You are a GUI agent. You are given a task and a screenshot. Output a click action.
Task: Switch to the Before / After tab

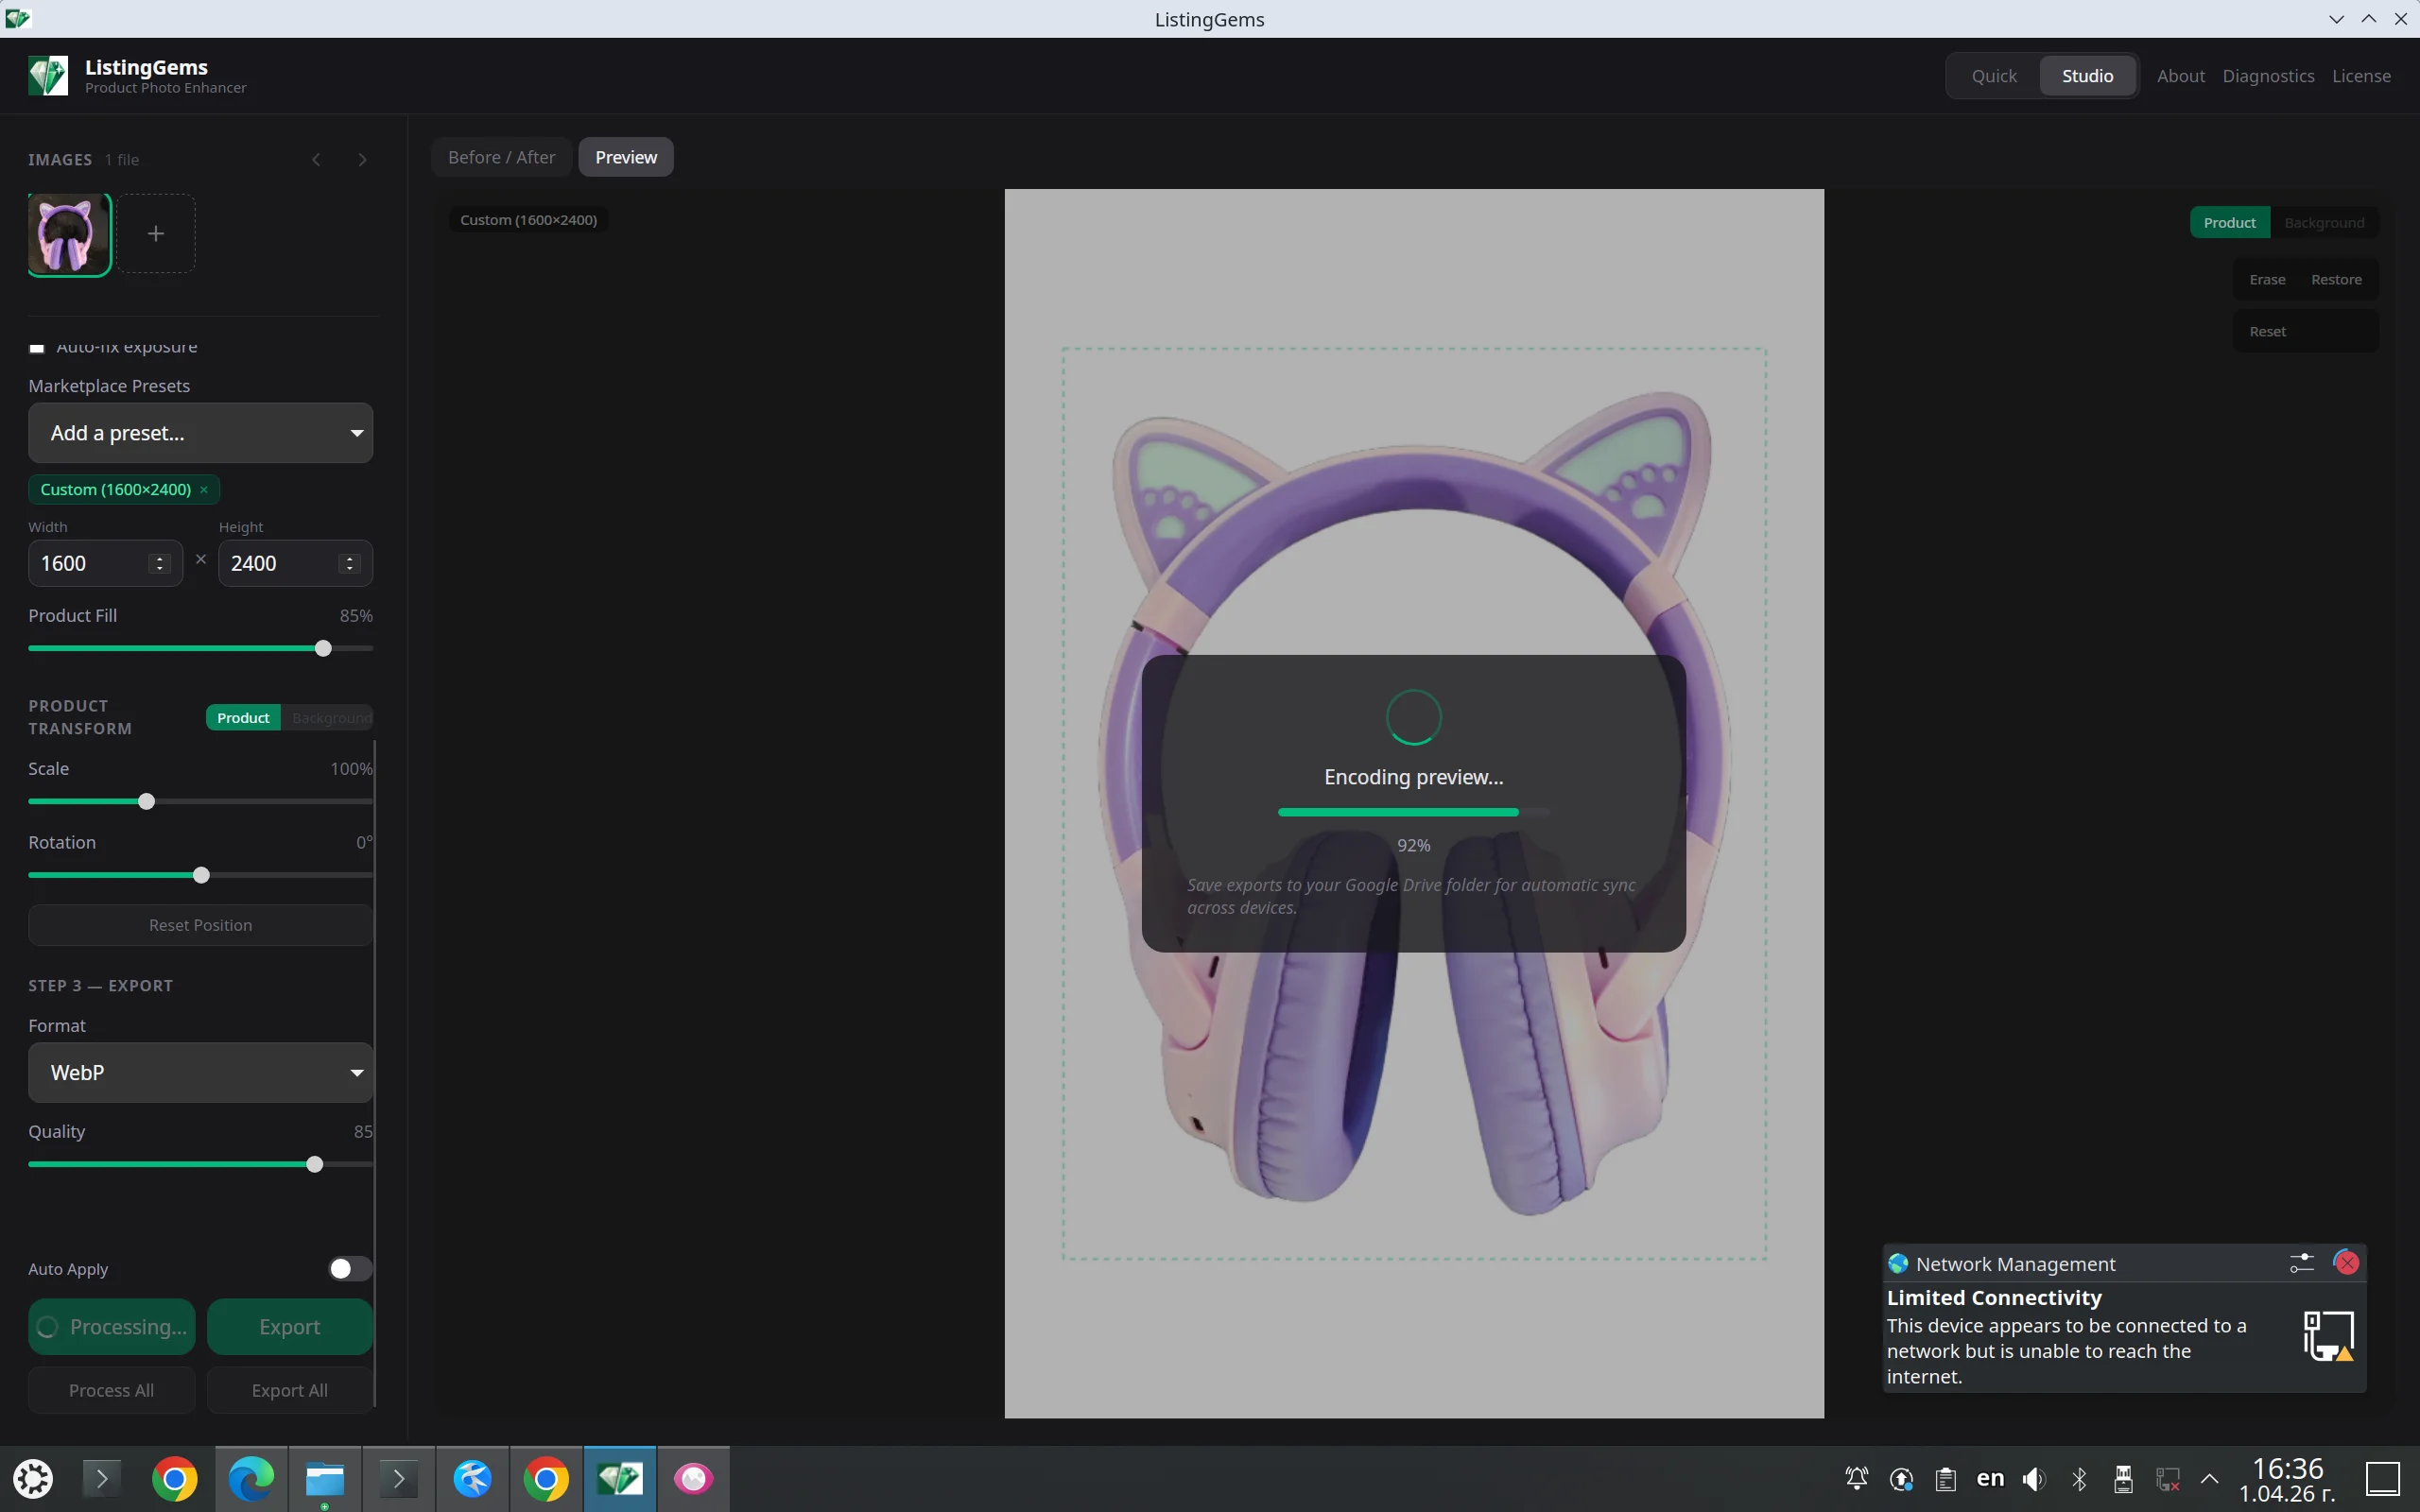click(x=501, y=157)
